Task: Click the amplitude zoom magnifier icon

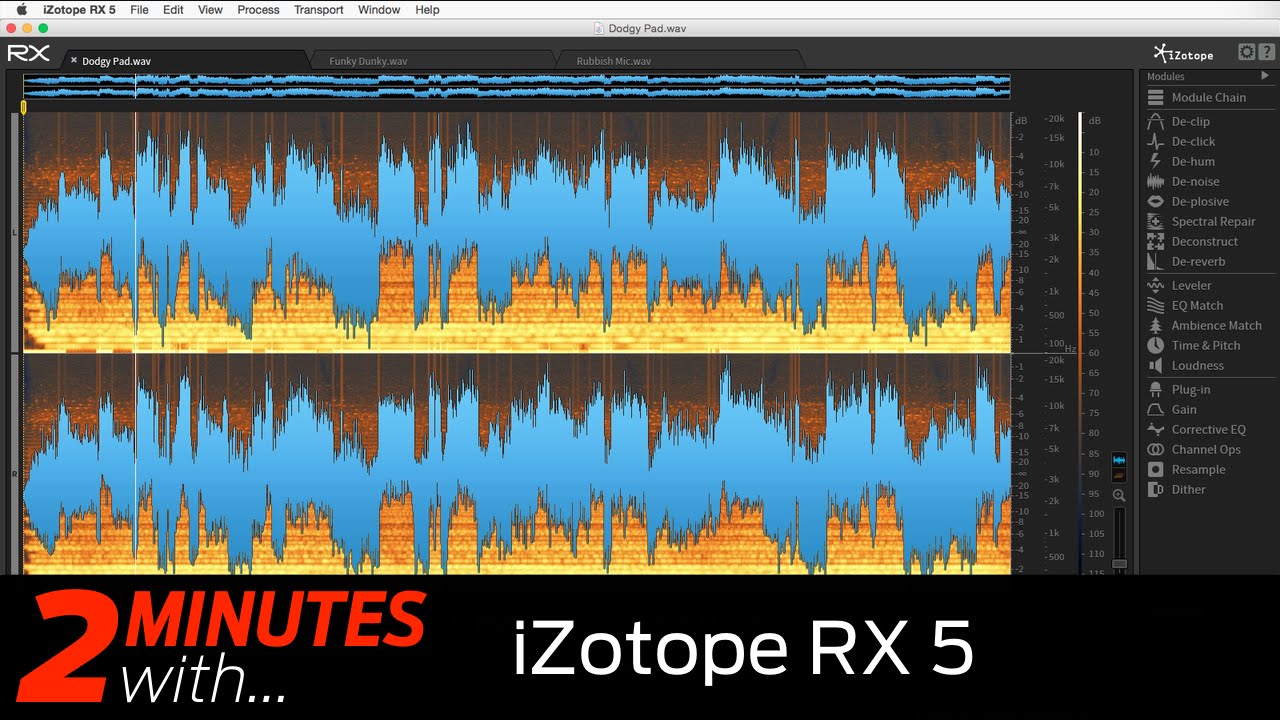Action: (x=1119, y=495)
